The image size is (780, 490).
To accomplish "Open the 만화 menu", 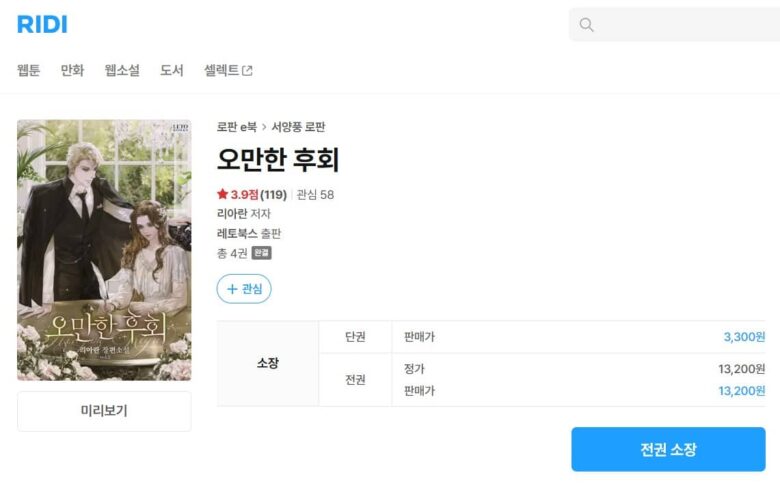I will coord(72,71).
